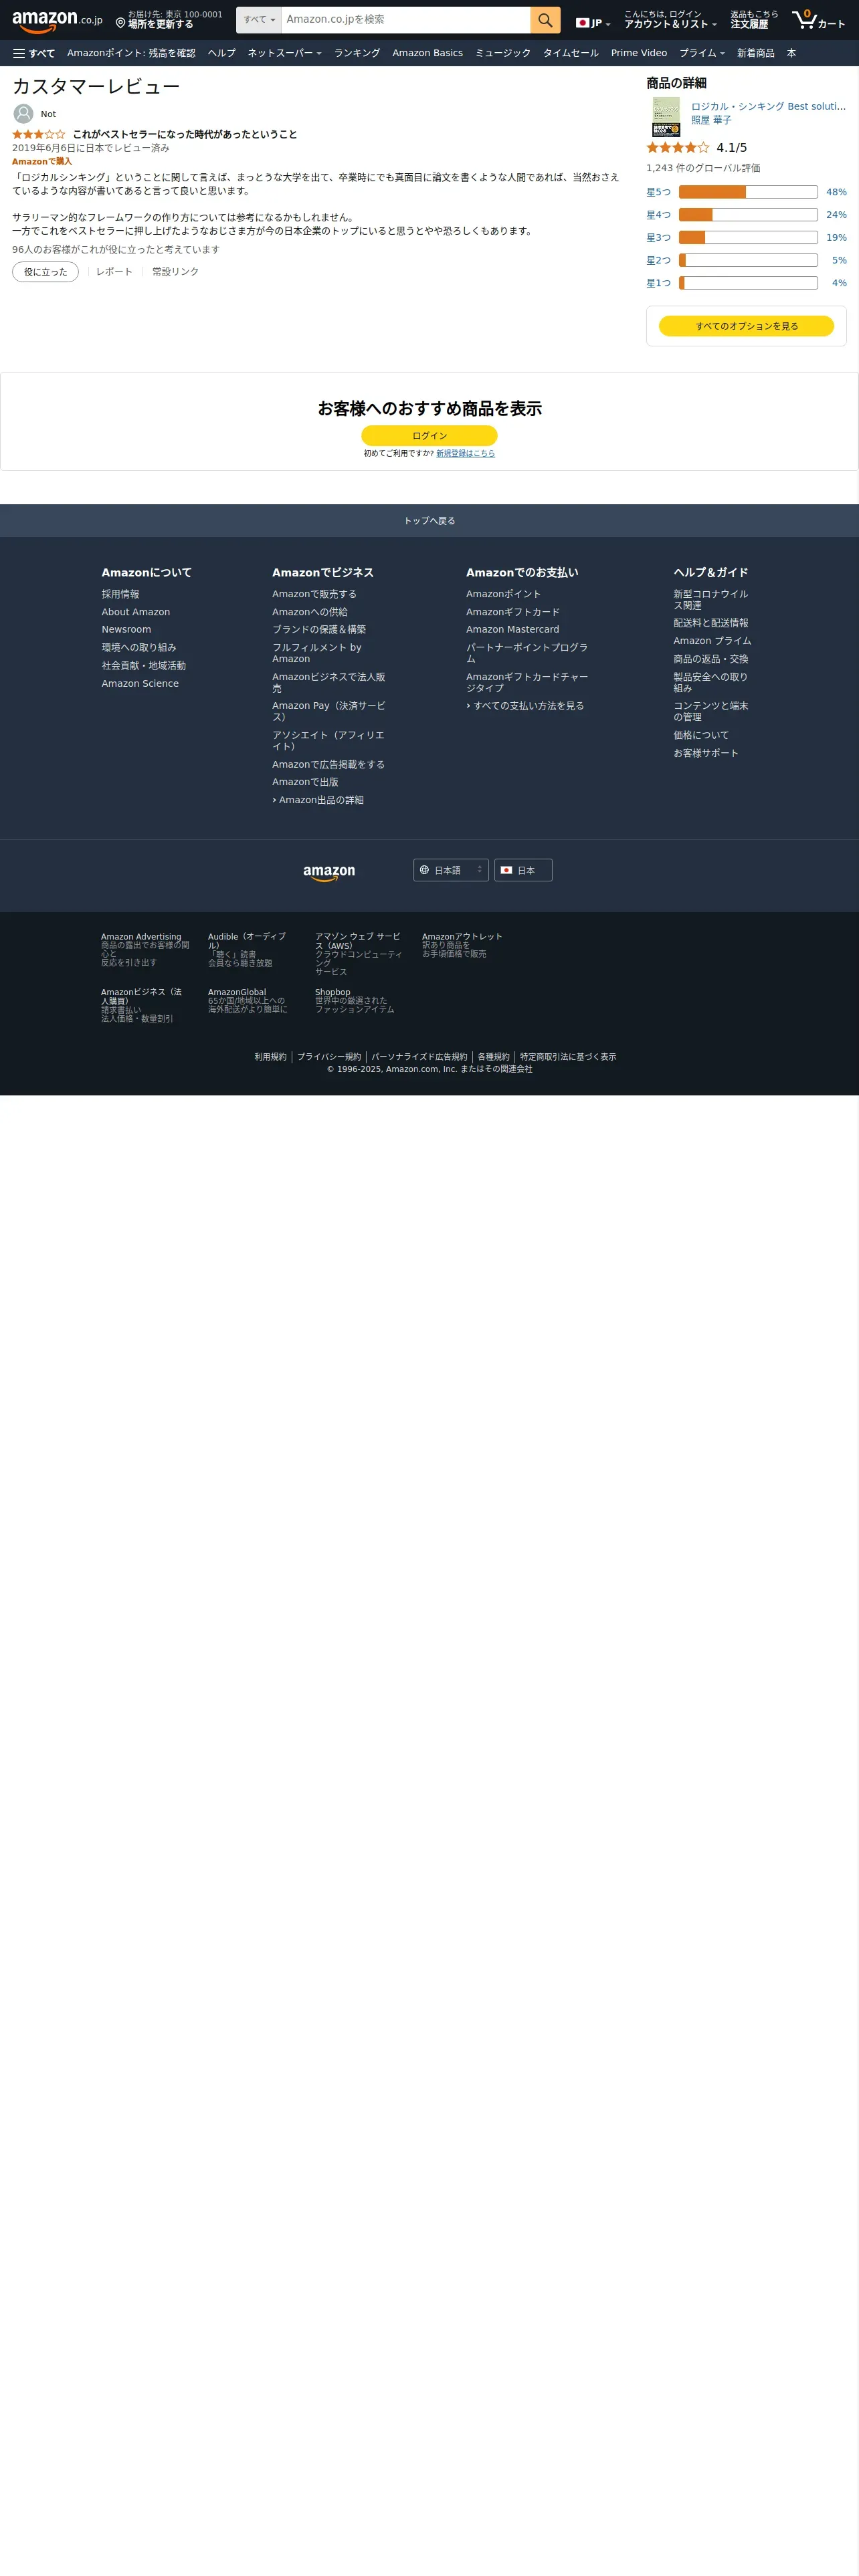Filter by 星4つ rating bar
The image size is (859, 2576).
[x=746, y=215]
